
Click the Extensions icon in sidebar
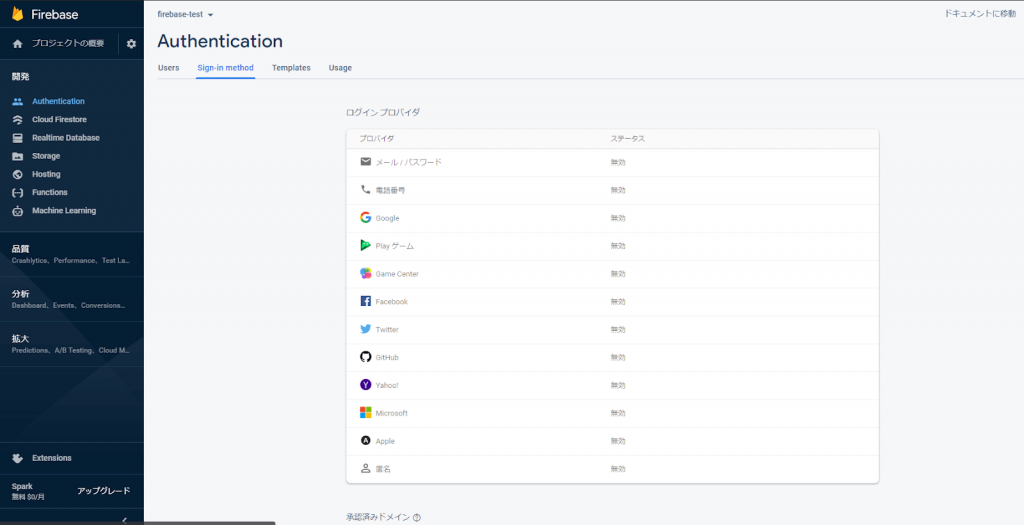[x=18, y=458]
